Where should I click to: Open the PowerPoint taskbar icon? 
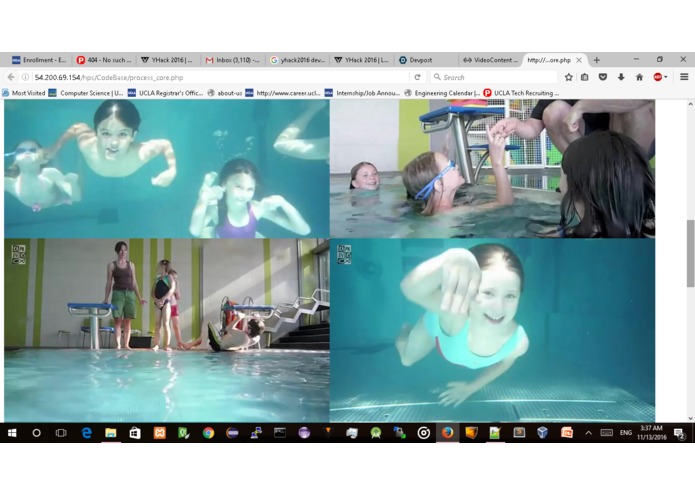(x=566, y=433)
